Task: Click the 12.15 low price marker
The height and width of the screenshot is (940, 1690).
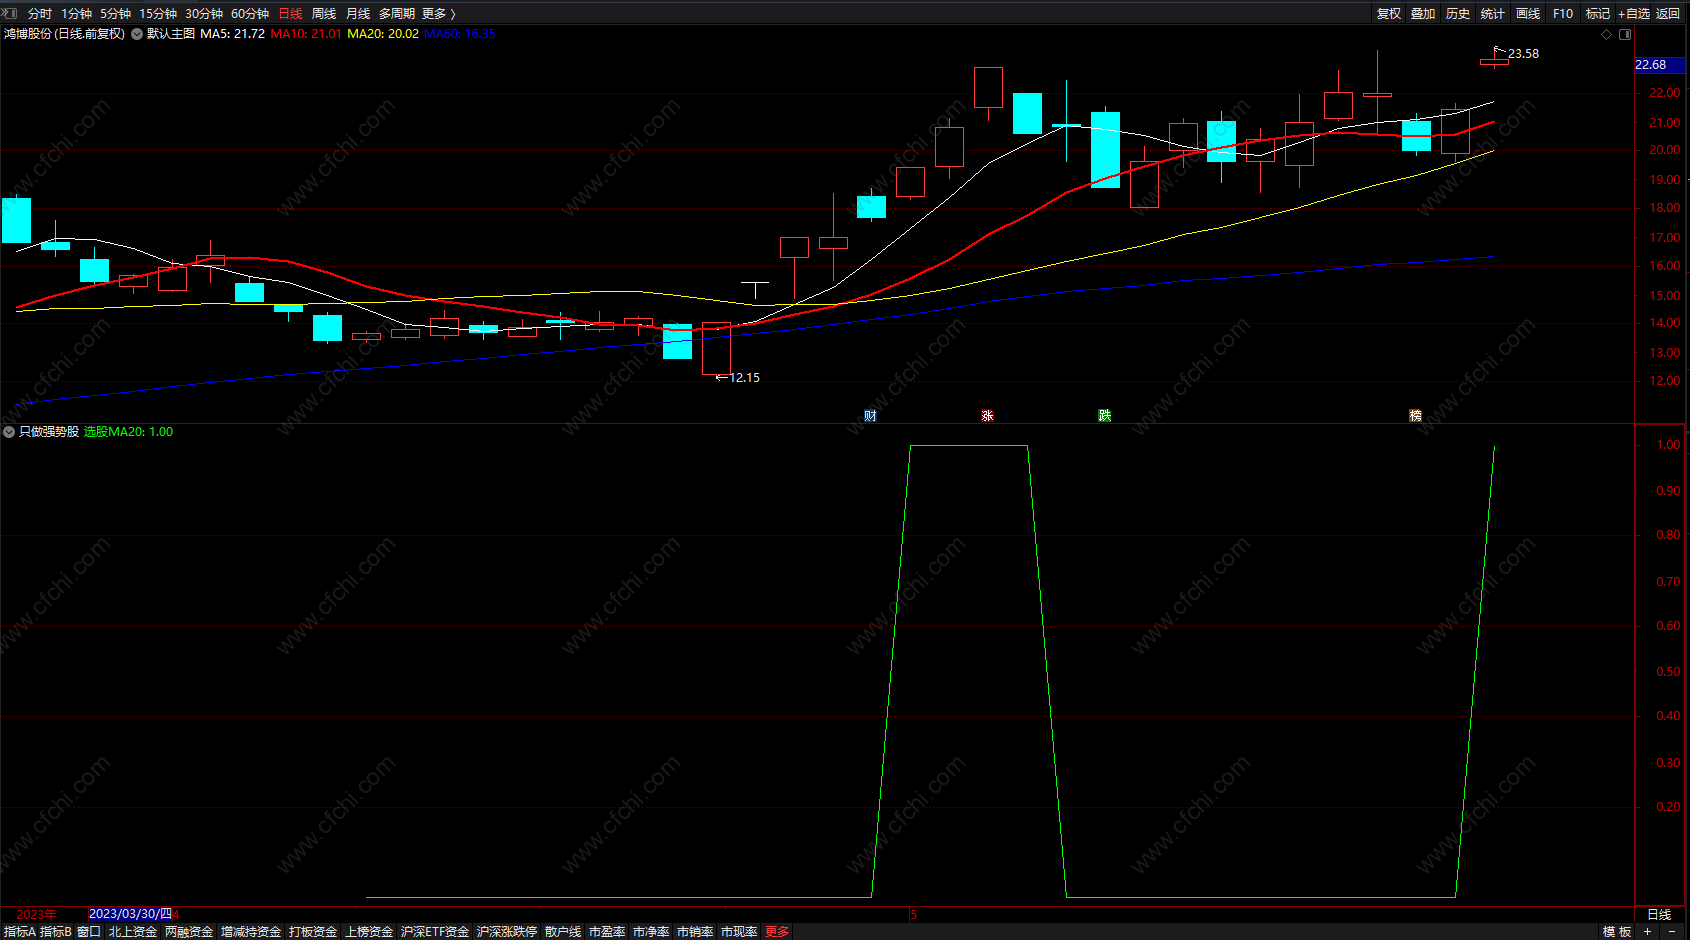Action: [744, 378]
